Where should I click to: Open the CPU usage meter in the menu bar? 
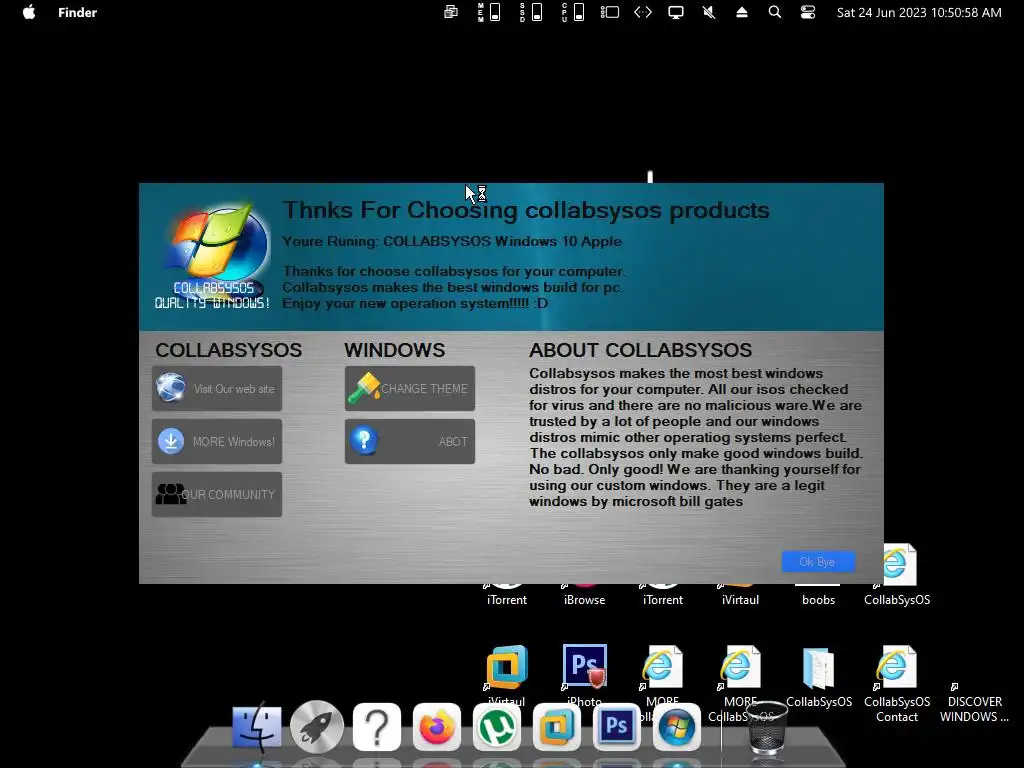tap(573, 12)
